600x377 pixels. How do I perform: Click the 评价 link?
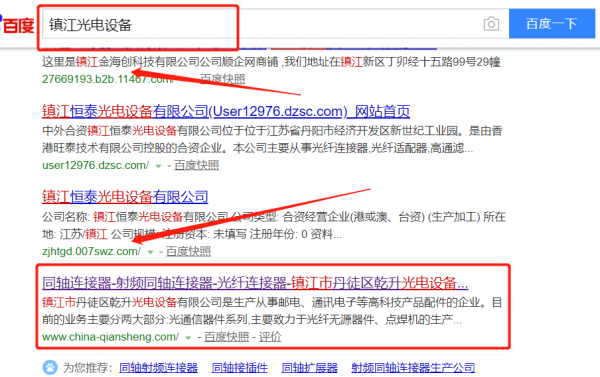tap(270, 337)
